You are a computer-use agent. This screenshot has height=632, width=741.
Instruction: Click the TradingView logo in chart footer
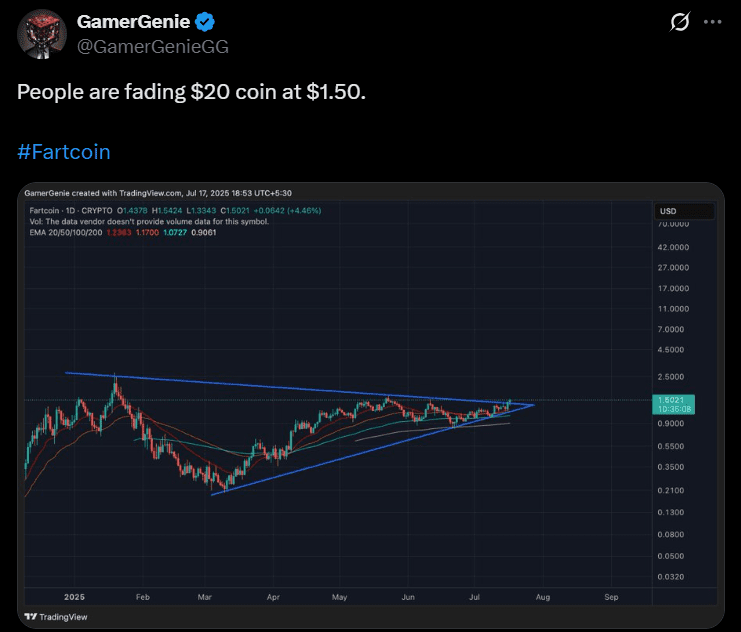pos(56,617)
